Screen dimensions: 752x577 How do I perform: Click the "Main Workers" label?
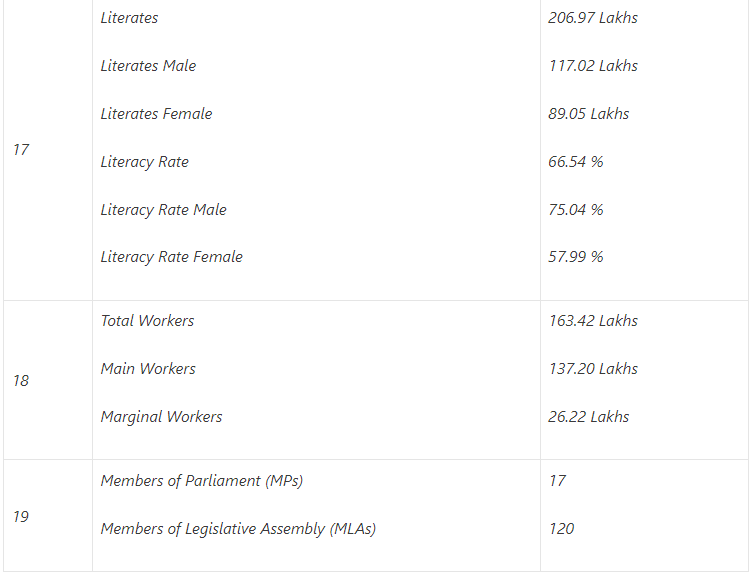point(147,369)
